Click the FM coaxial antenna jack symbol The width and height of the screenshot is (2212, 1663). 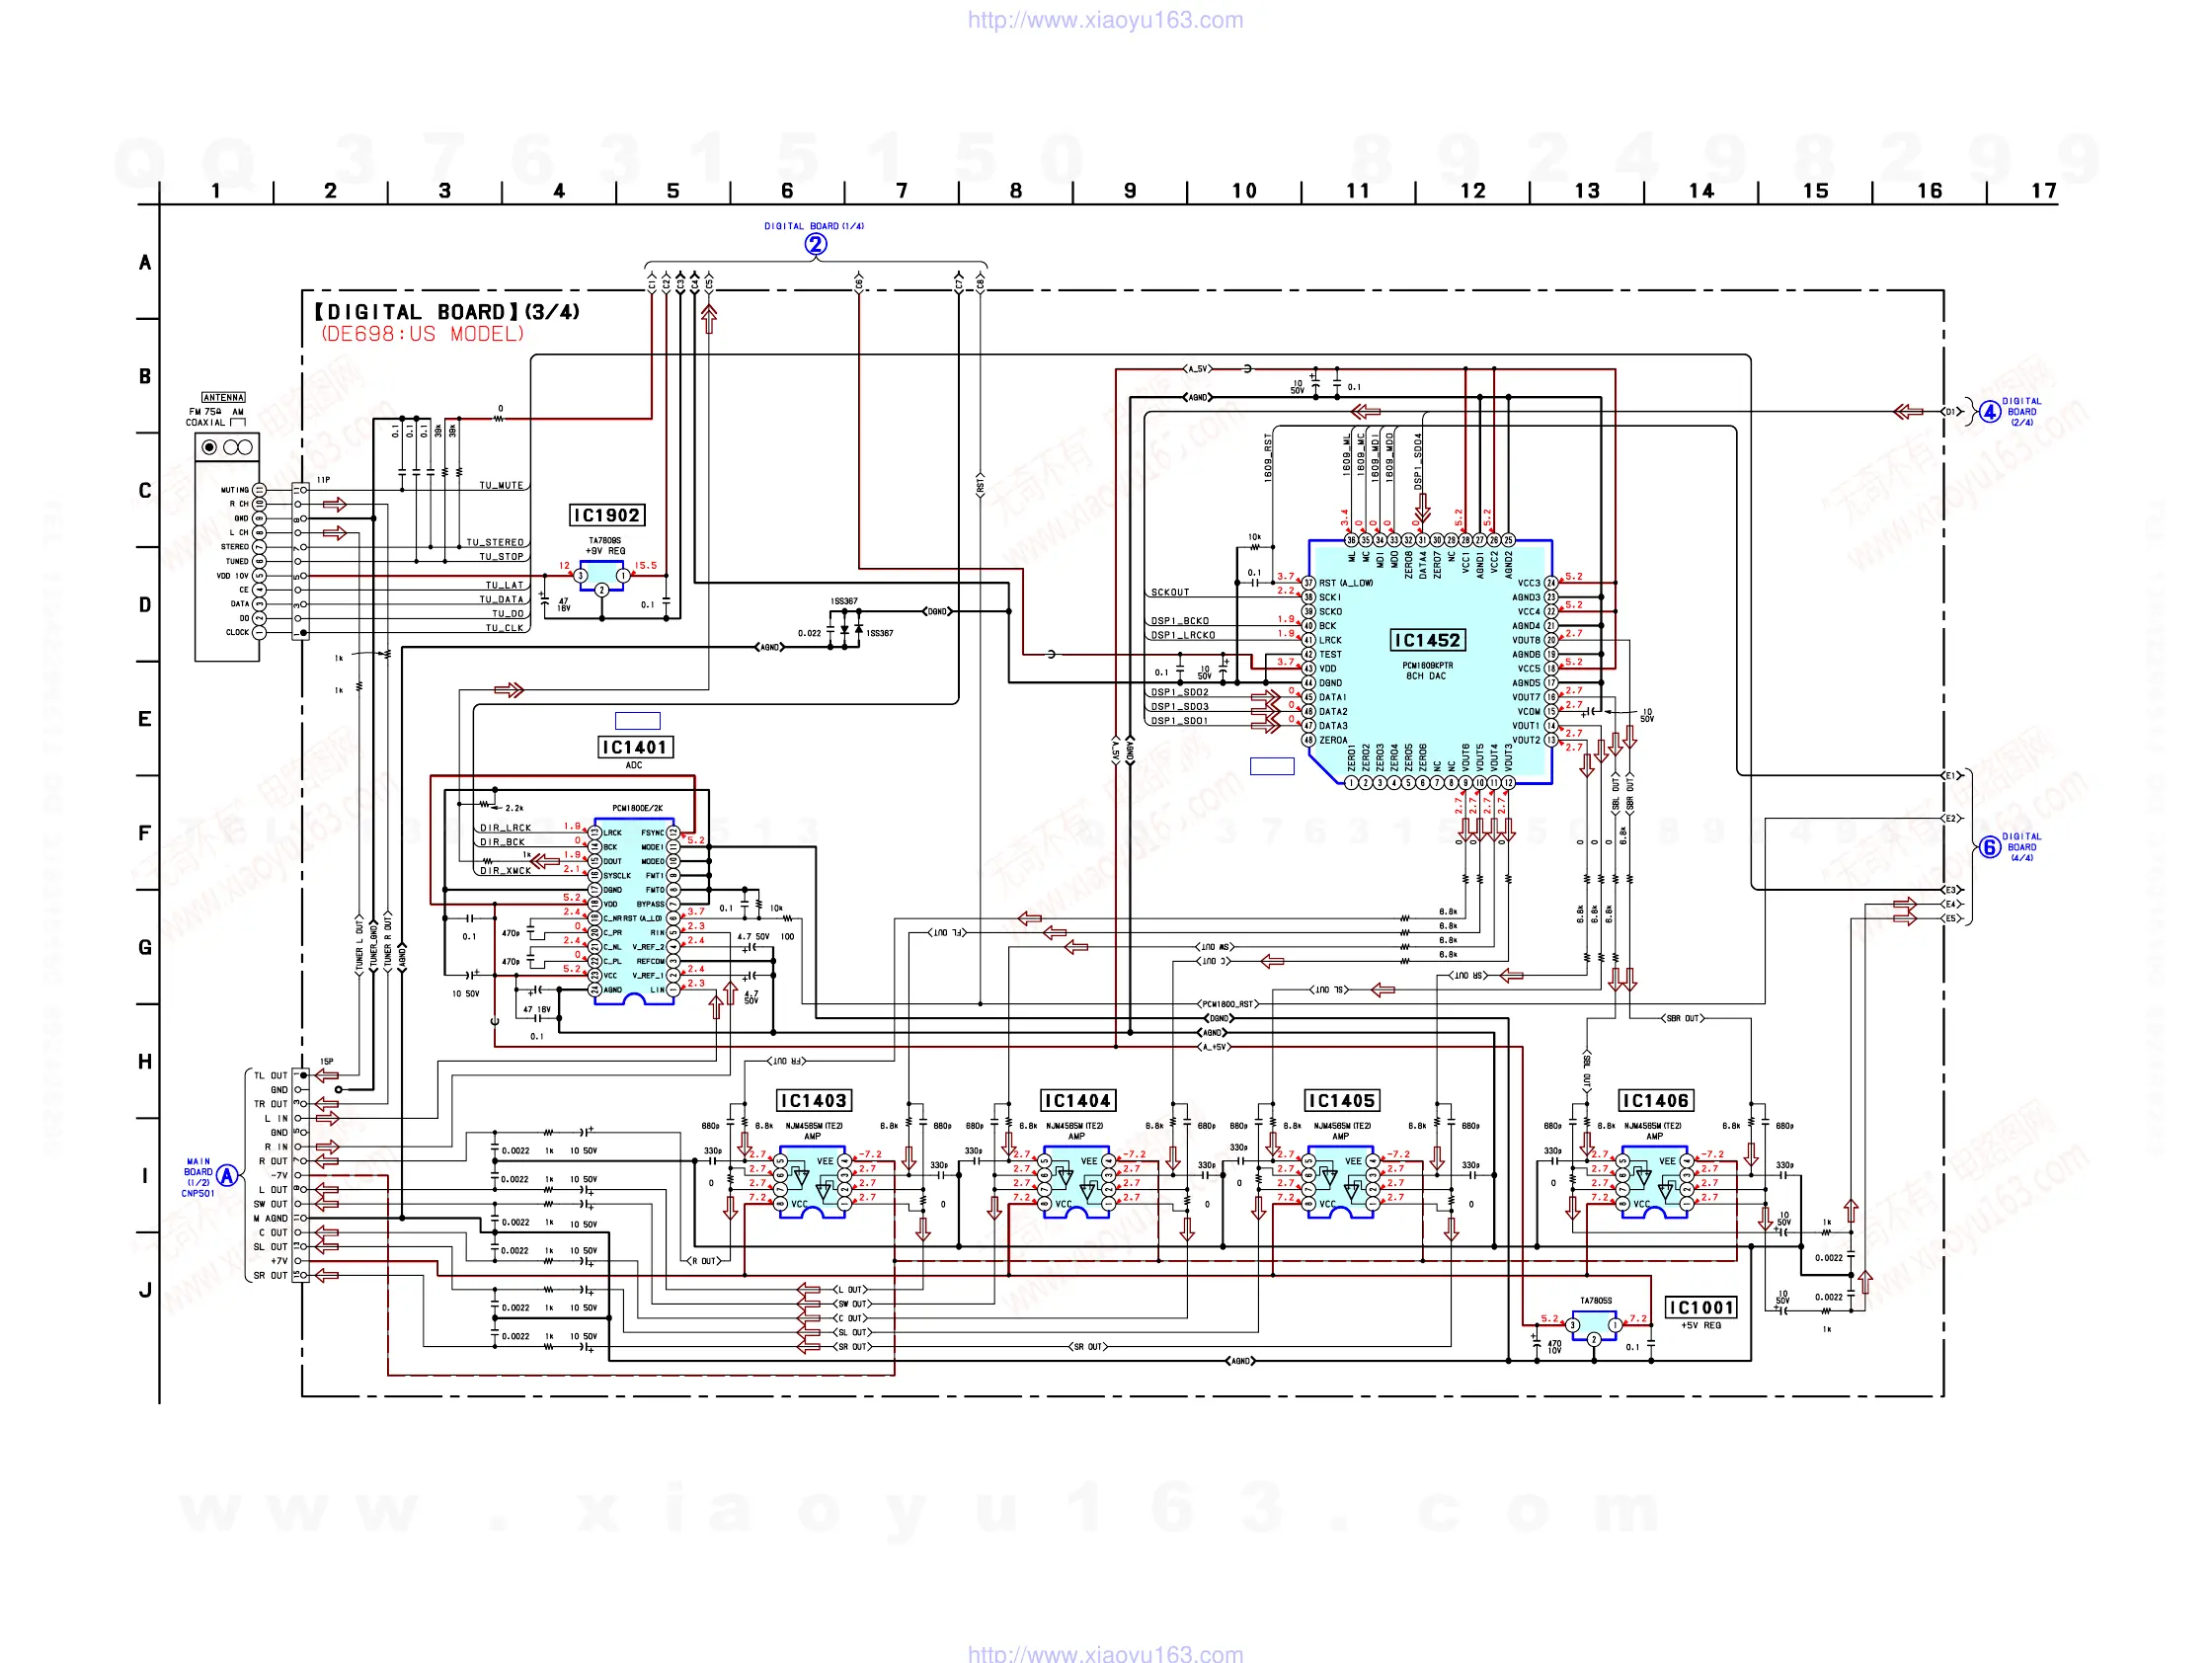pos(210,447)
